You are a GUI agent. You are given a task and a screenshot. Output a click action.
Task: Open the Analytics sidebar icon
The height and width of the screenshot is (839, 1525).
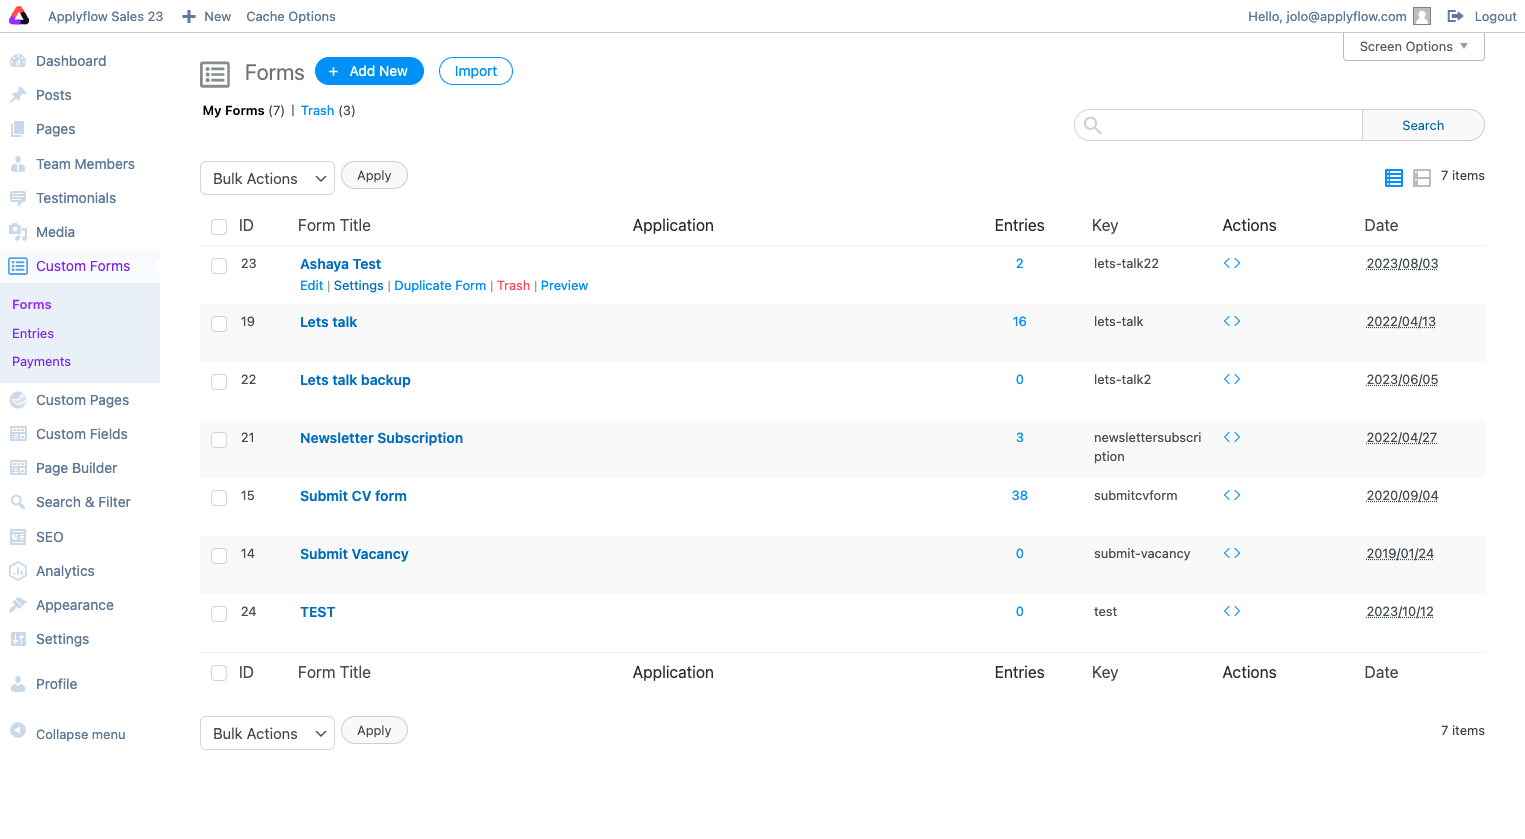[x=18, y=571]
